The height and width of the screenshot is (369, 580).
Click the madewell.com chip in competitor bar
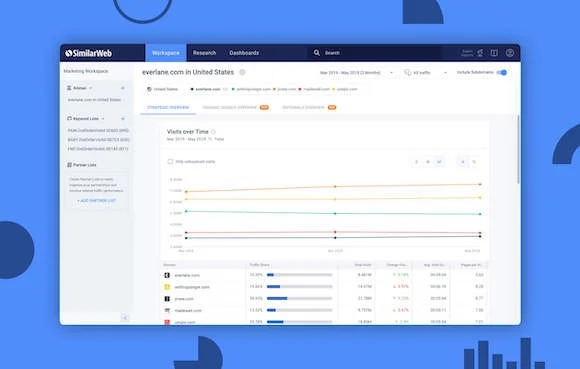click(x=314, y=89)
